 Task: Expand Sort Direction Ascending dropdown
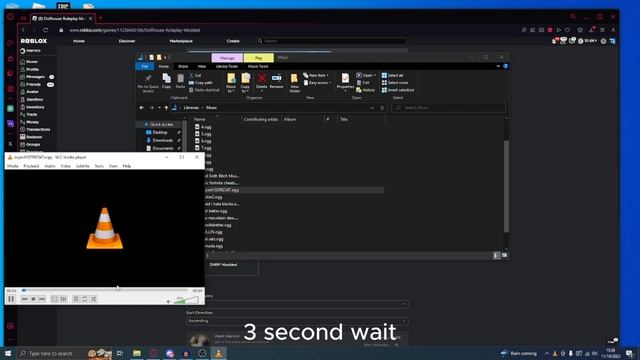pyautogui.click(x=297, y=321)
